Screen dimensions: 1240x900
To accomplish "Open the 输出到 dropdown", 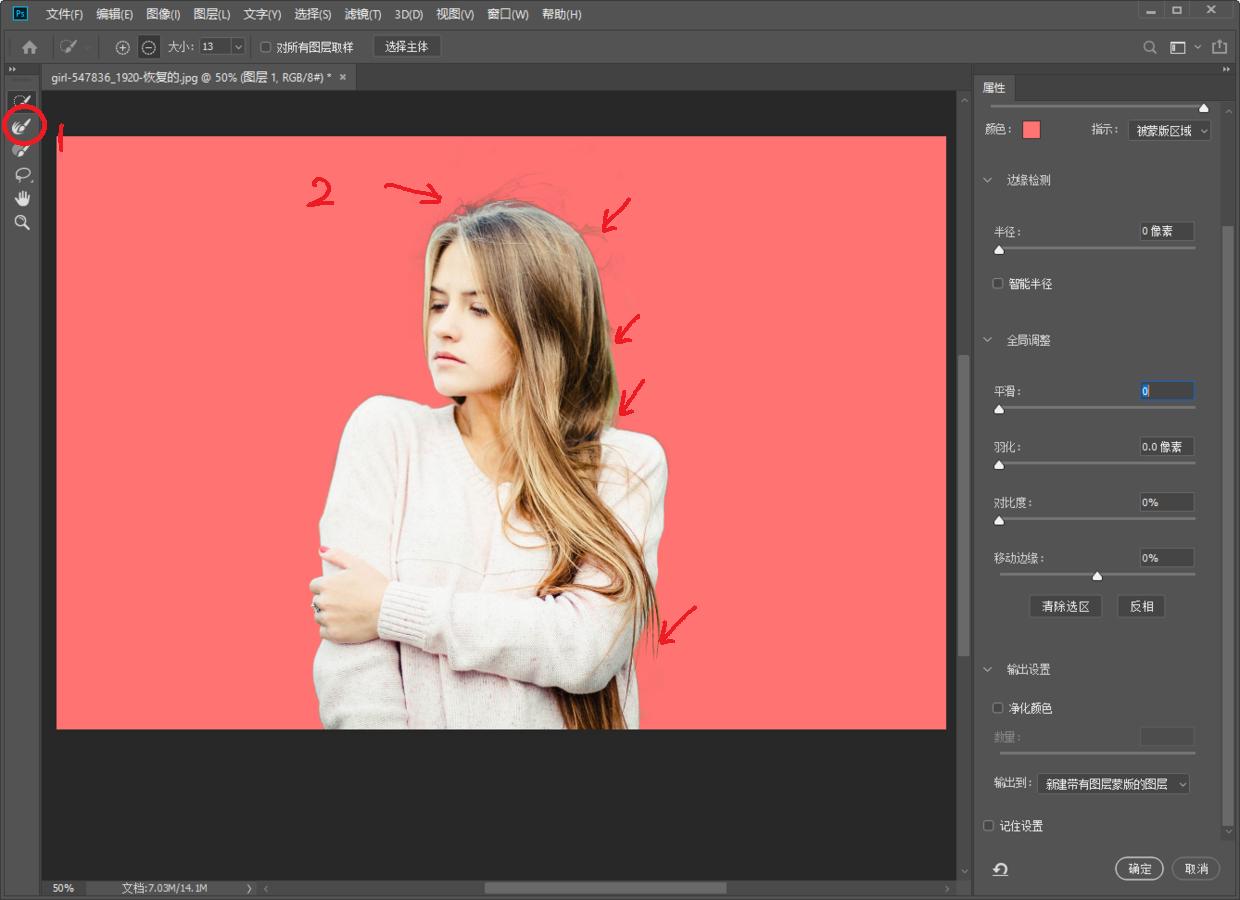I will pos(1113,784).
